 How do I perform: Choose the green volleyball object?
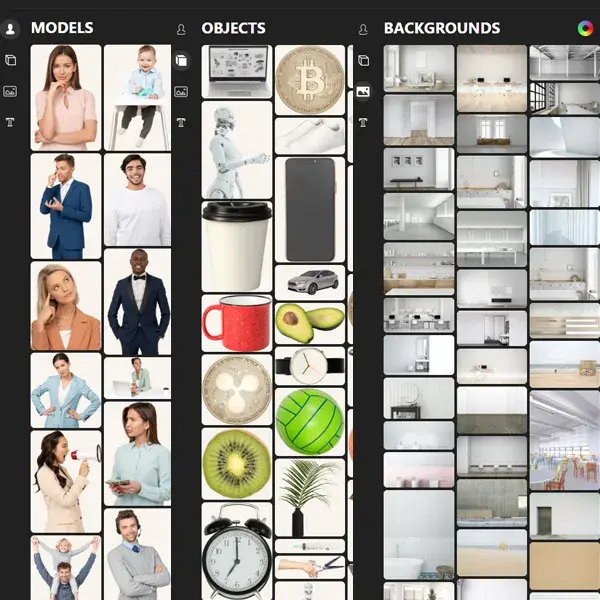[310, 422]
